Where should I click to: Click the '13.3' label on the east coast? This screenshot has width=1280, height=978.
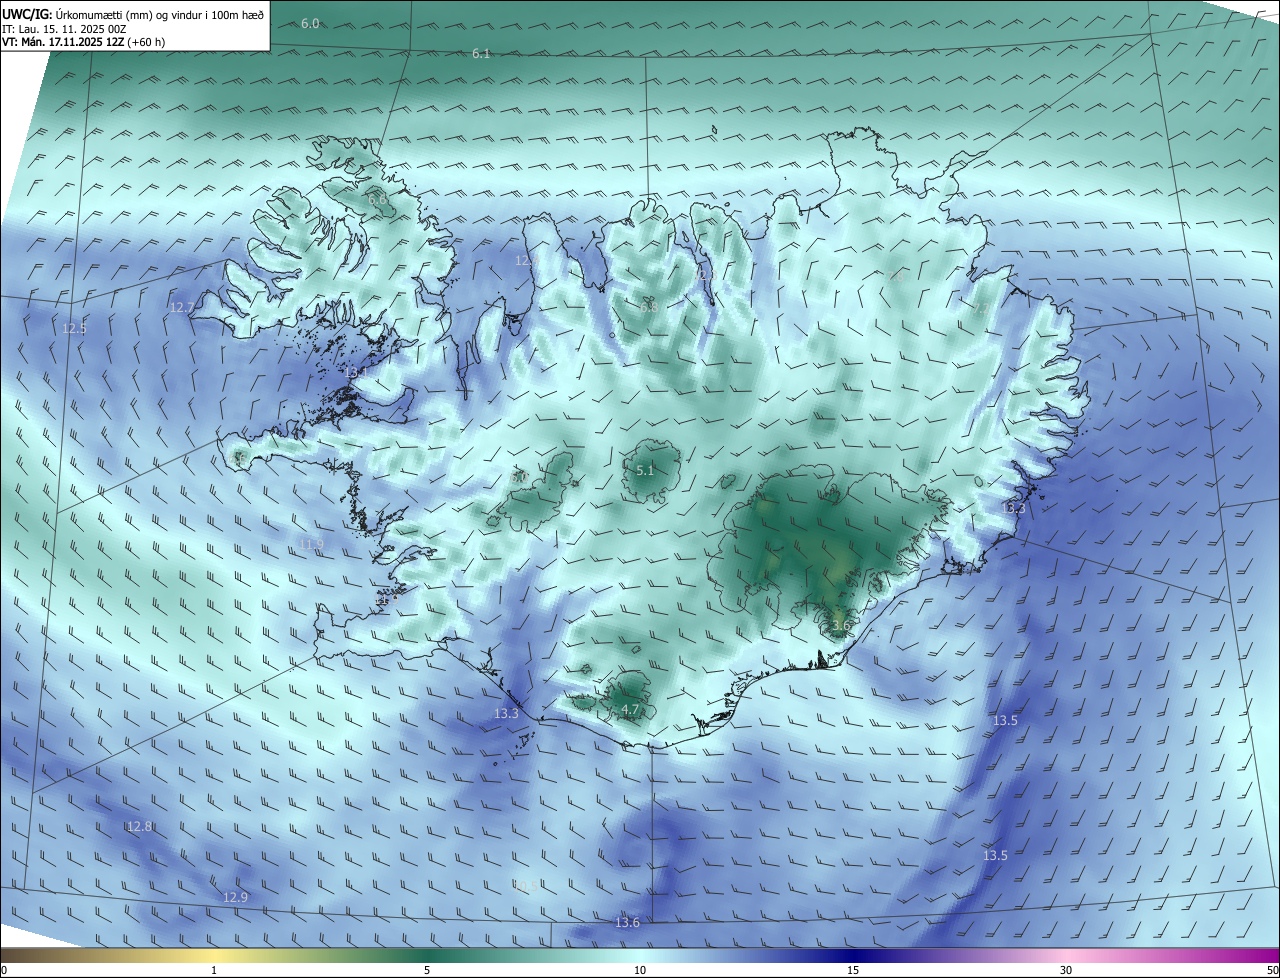pyautogui.click(x=1014, y=508)
